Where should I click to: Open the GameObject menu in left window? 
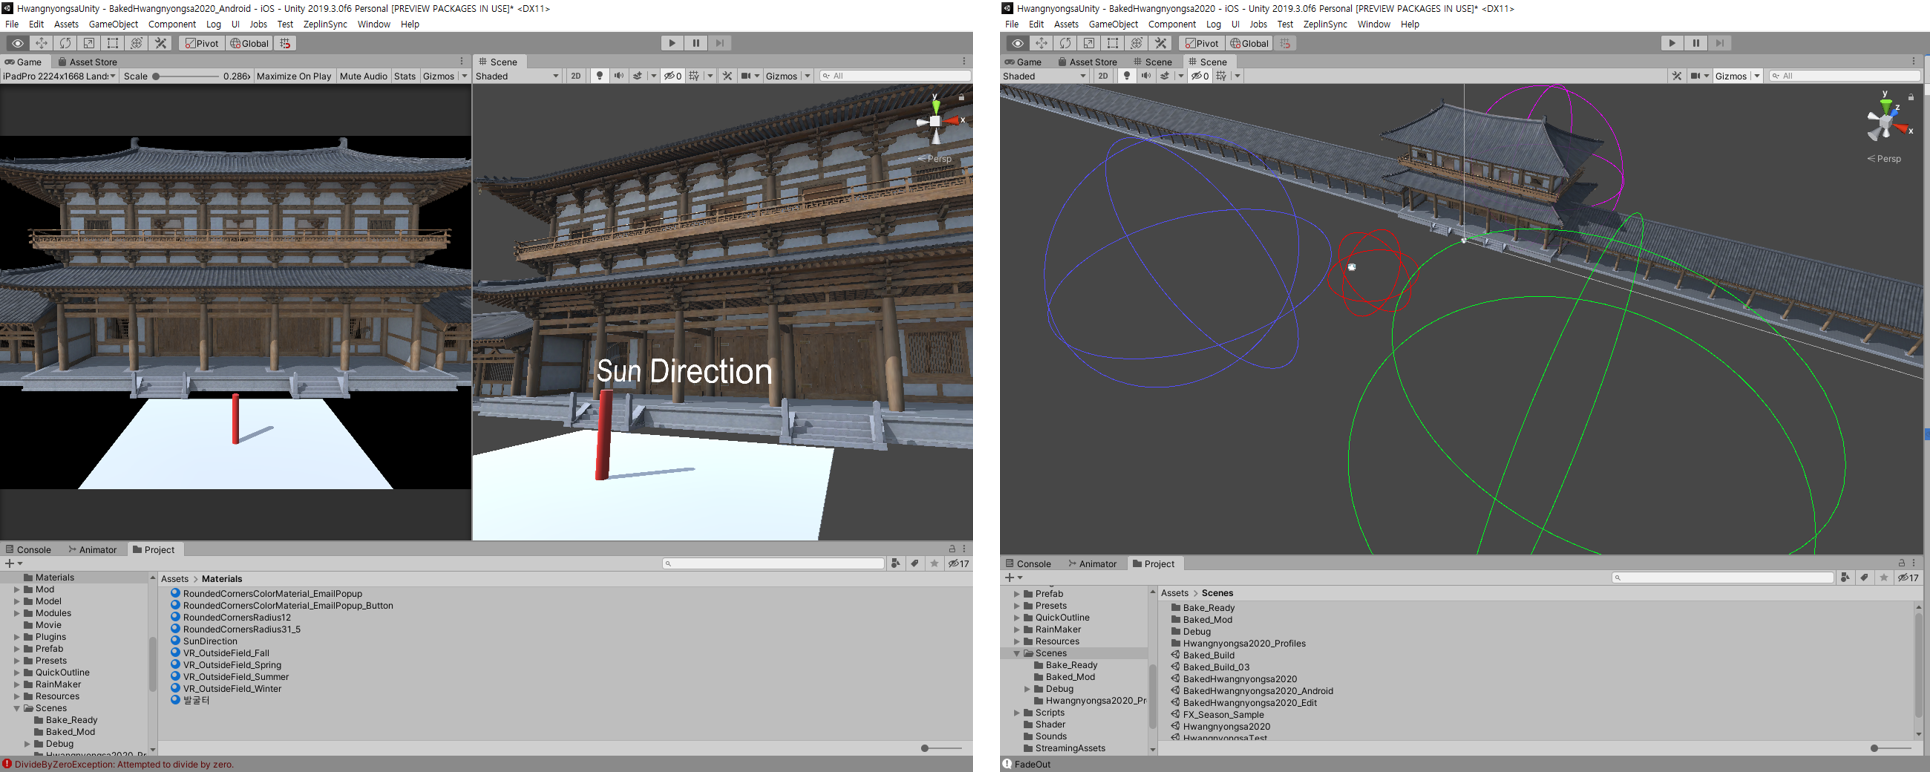(x=114, y=24)
